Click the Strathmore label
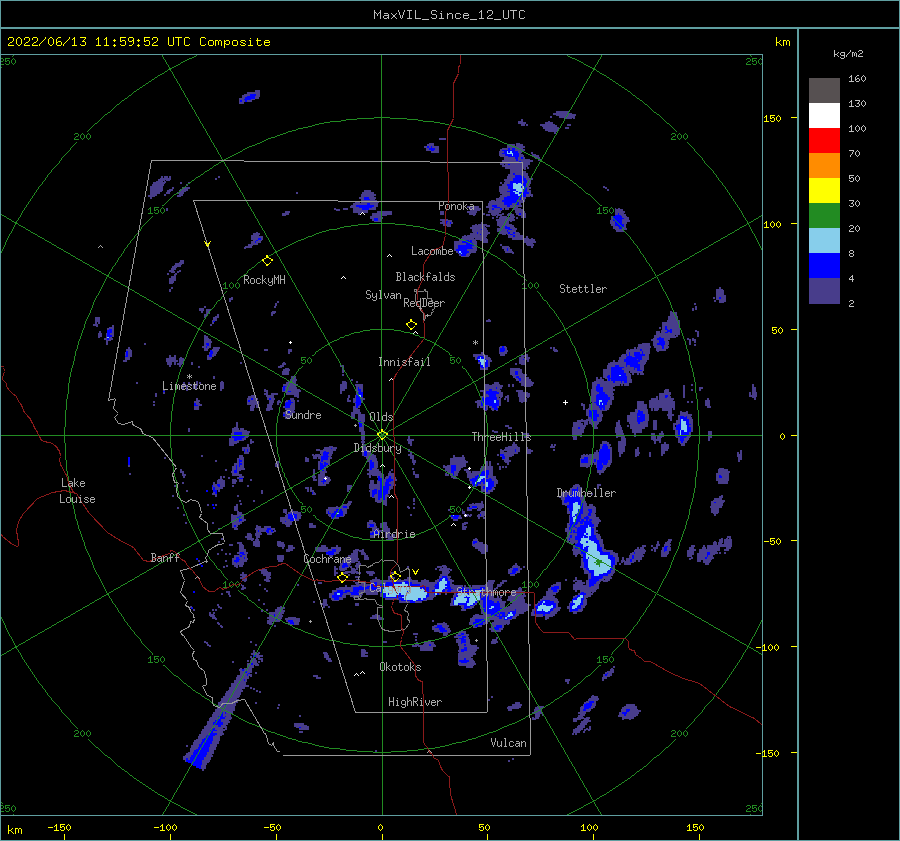This screenshot has height=841, width=900. [x=487, y=591]
